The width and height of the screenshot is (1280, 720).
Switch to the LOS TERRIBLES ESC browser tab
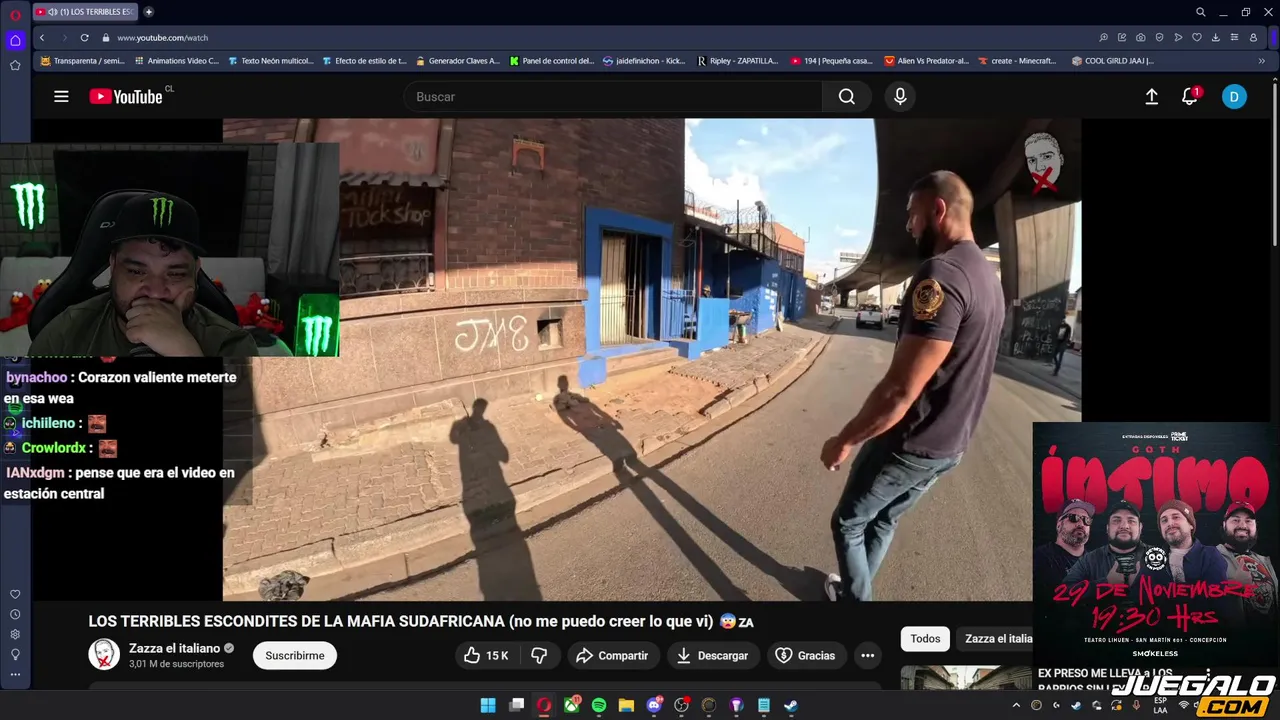click(x=85, y=12)
